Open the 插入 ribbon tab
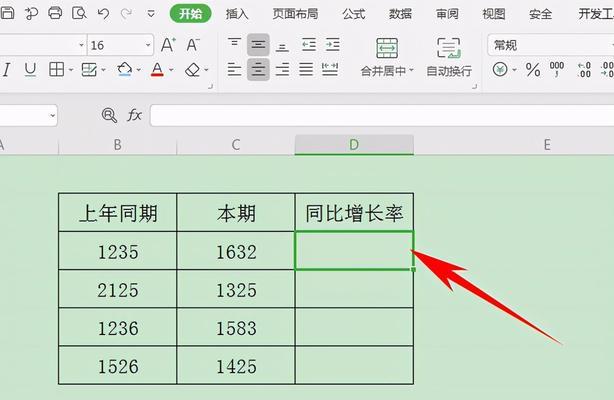 pyautogui.click(x=237, y=14)
